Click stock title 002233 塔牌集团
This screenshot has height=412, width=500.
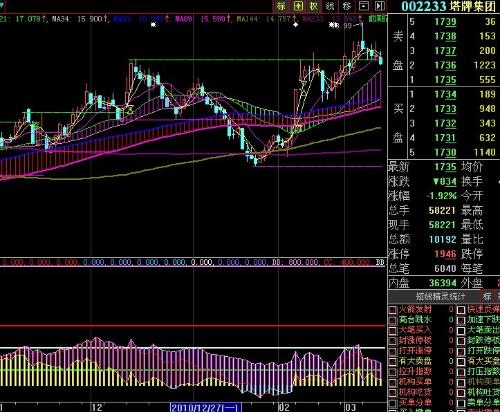(x=448, y=6)
